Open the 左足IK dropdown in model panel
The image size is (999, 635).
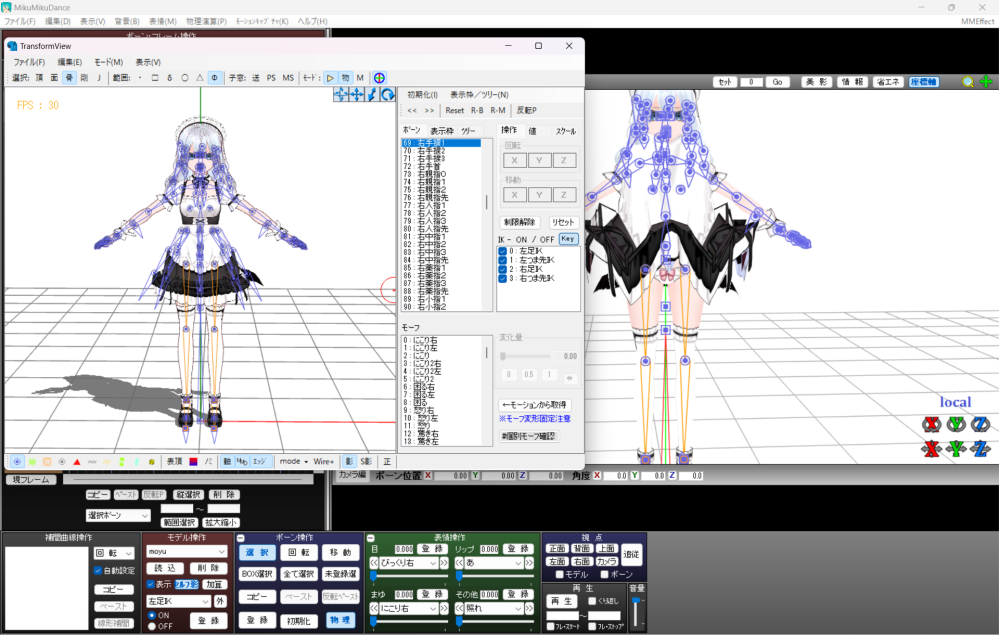click(178, 601)
